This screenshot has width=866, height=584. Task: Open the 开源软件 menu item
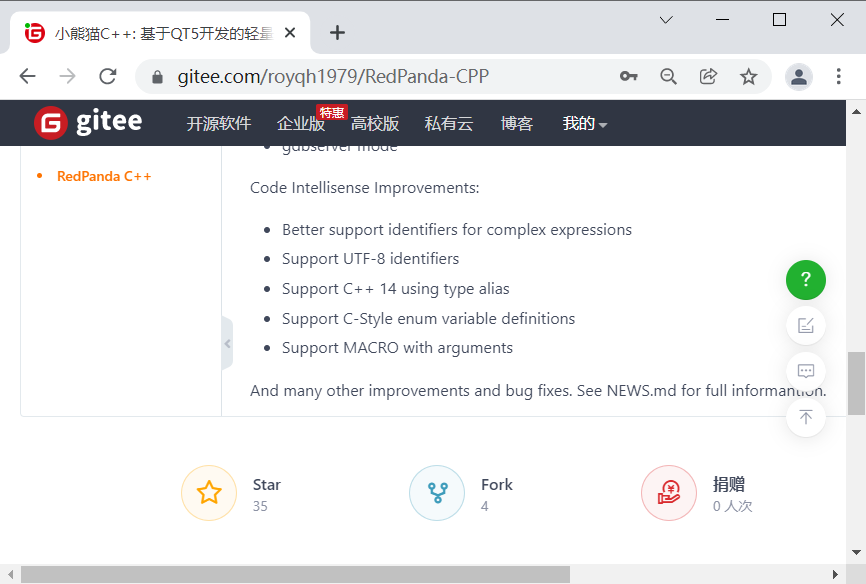219,123
